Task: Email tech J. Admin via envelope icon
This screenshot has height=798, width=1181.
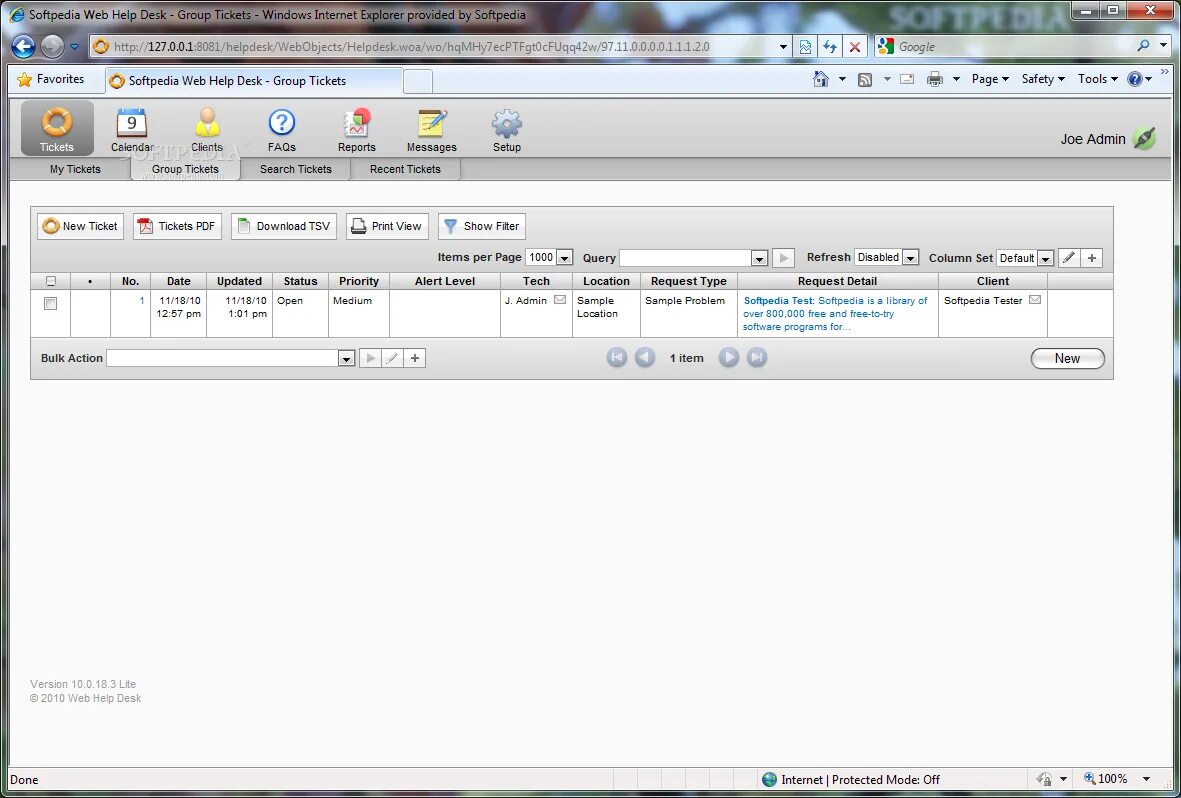Action: [x=560, y=300]
